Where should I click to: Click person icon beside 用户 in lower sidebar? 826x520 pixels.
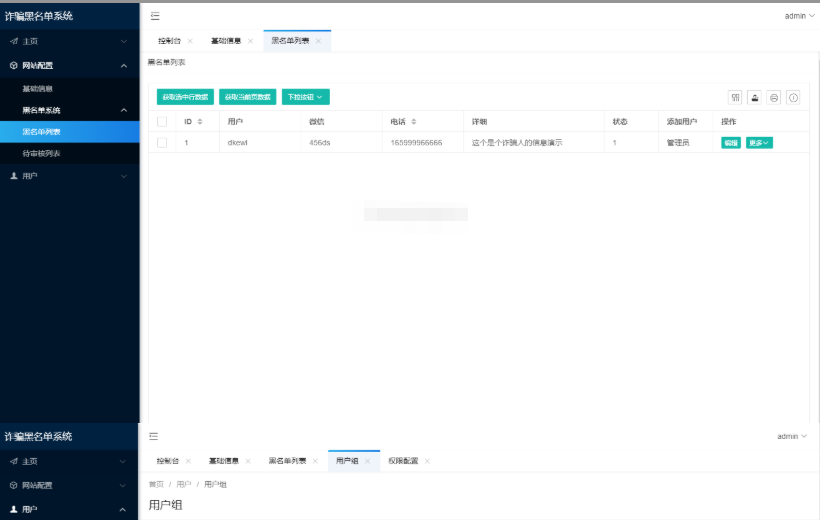[14, 509]
